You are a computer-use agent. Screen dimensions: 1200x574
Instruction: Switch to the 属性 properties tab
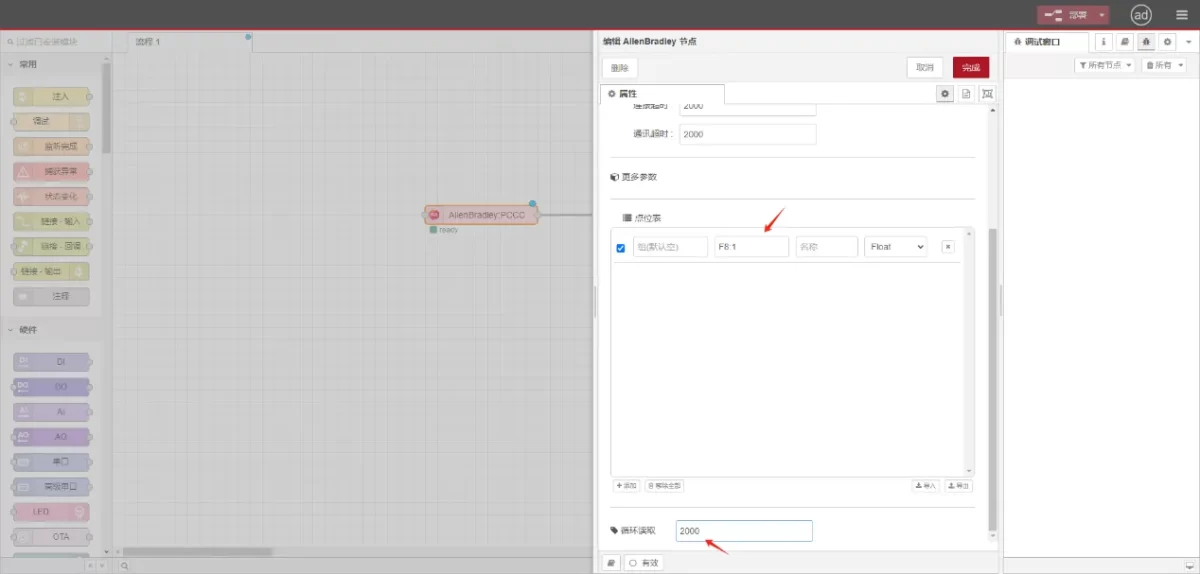pos(662,93)
